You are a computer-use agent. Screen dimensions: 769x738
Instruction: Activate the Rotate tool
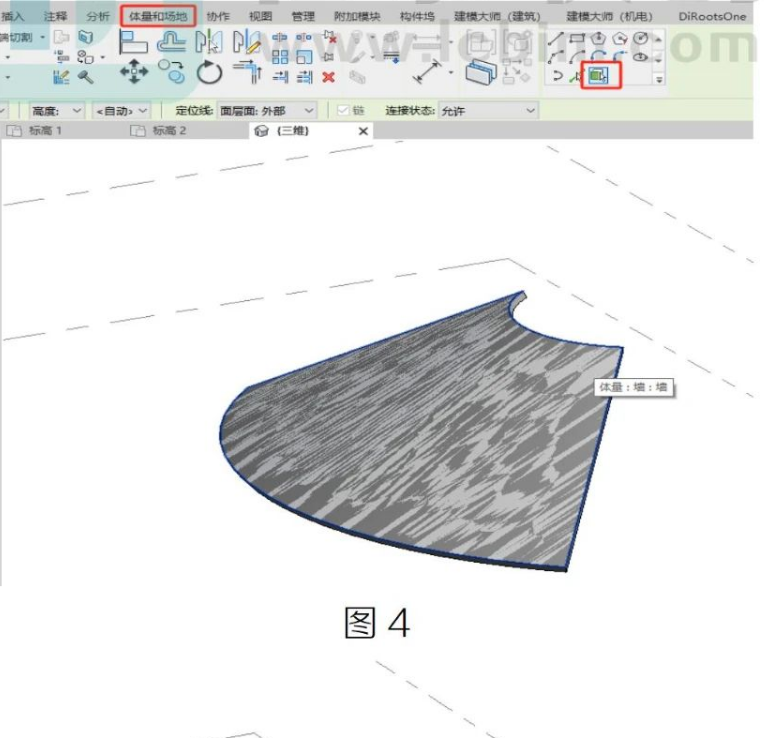209,73
